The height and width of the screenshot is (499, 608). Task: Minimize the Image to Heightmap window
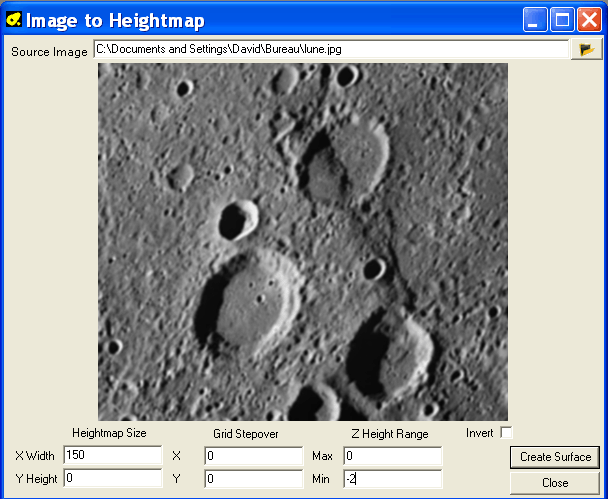537,20
